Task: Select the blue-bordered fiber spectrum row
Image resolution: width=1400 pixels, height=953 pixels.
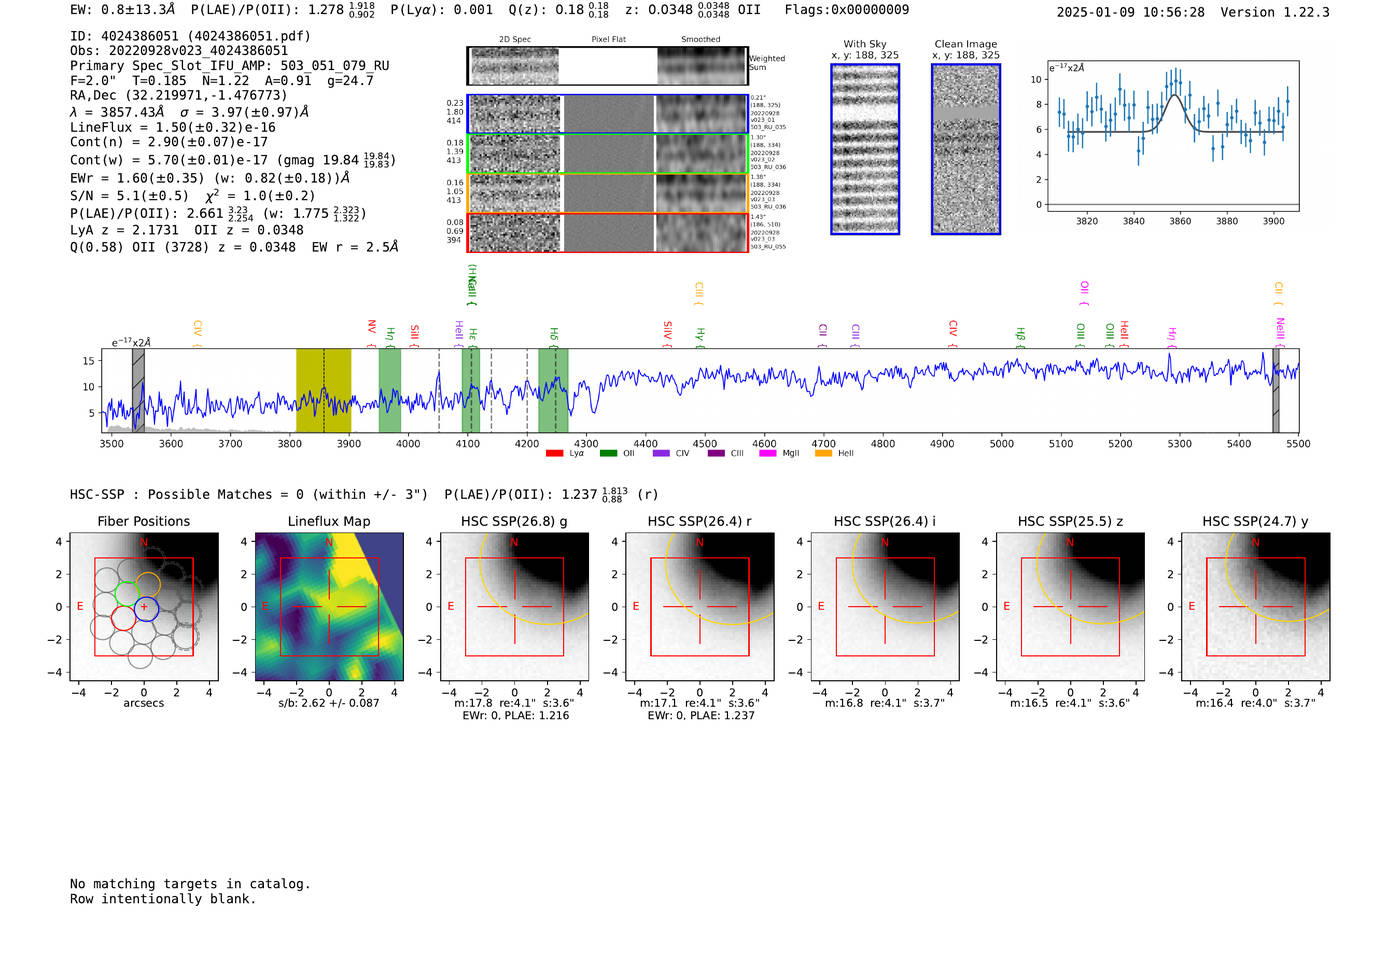Action: click(607, 114)
